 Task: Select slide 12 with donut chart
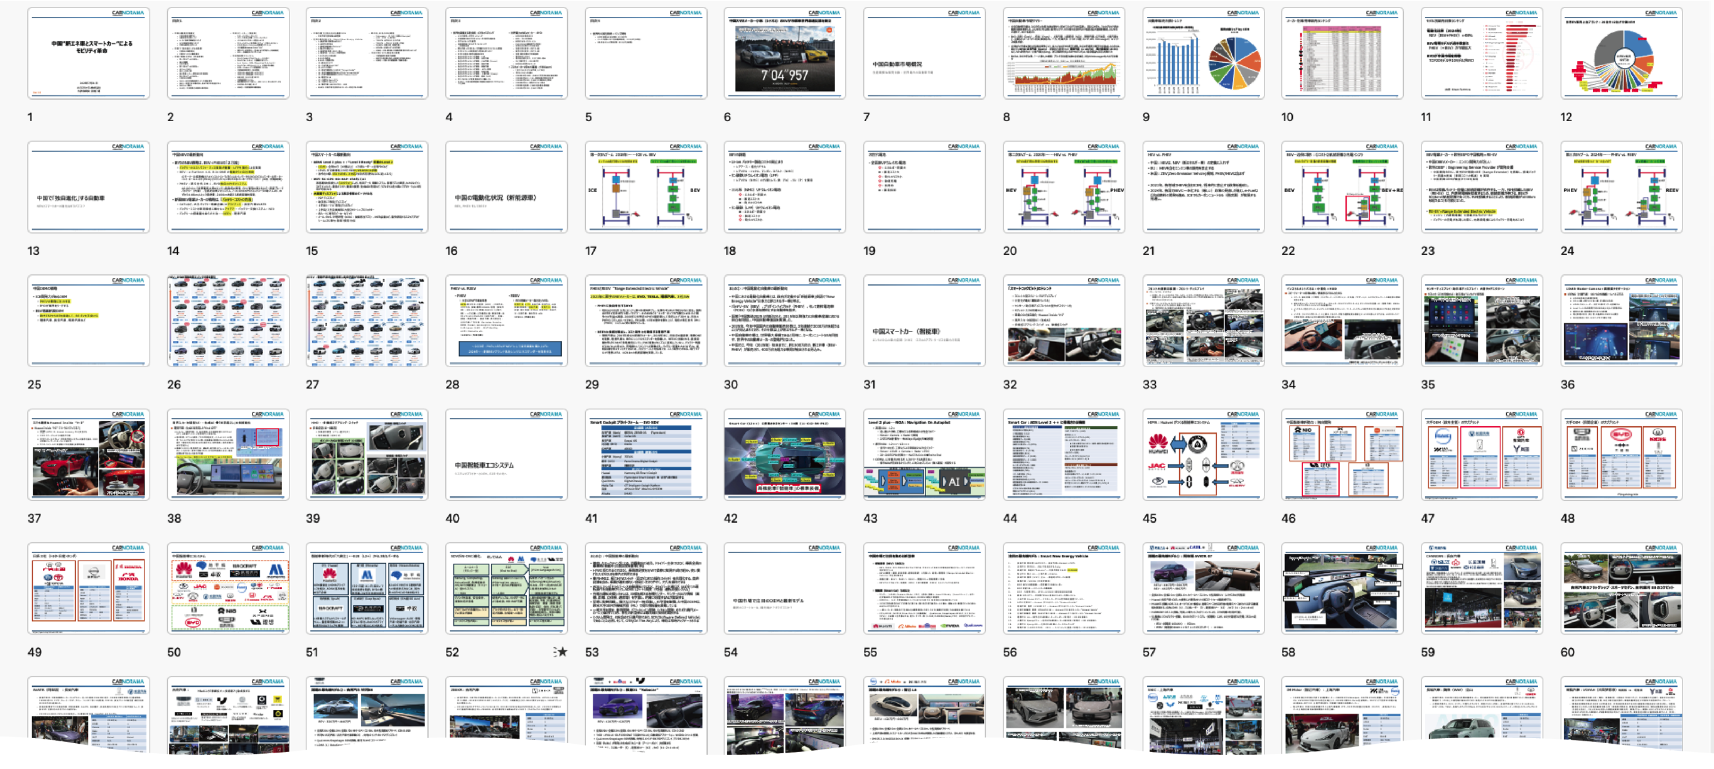(x=1622, y=53)
